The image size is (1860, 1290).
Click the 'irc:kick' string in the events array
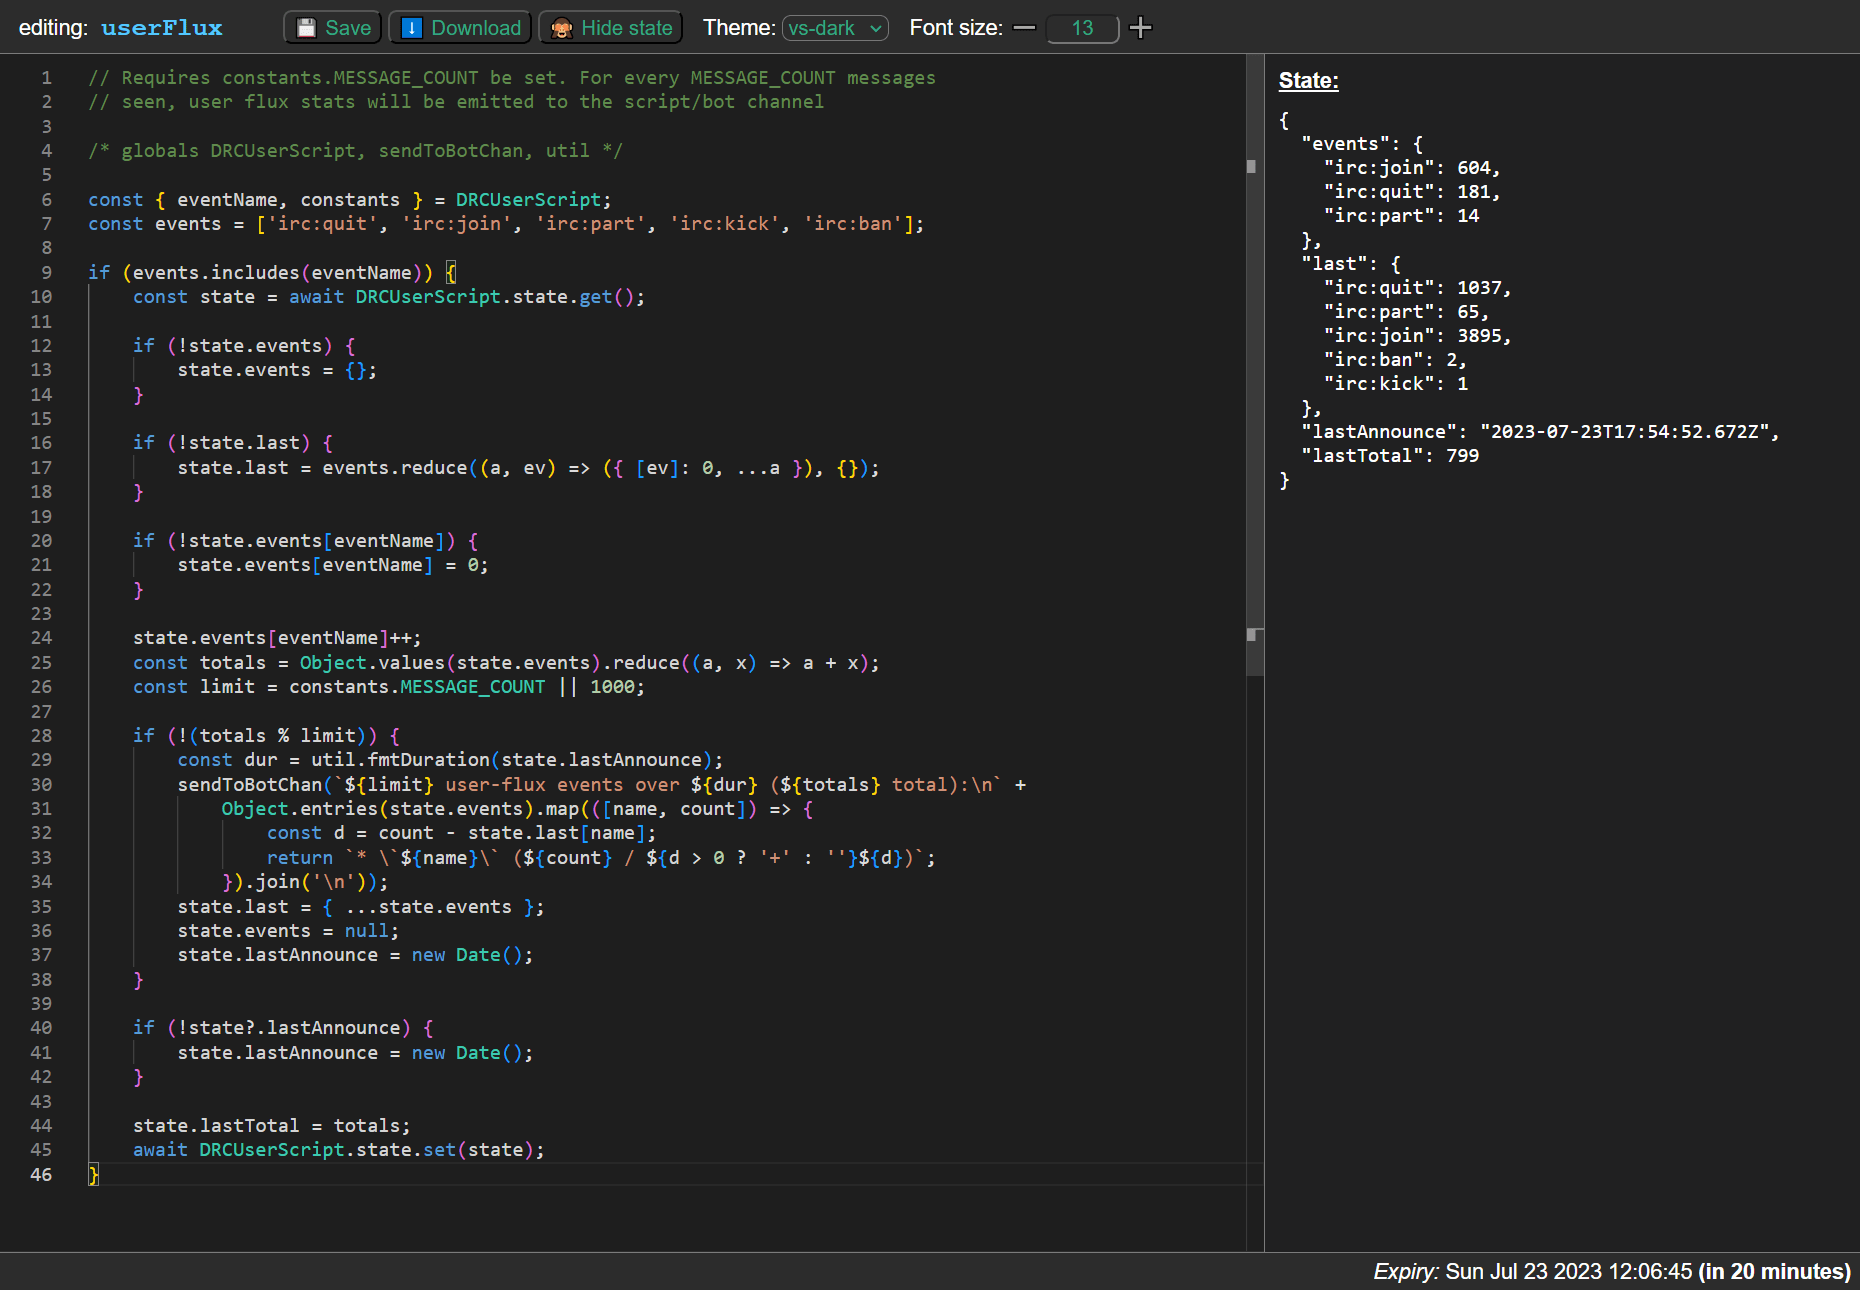(x=725, y=224)
